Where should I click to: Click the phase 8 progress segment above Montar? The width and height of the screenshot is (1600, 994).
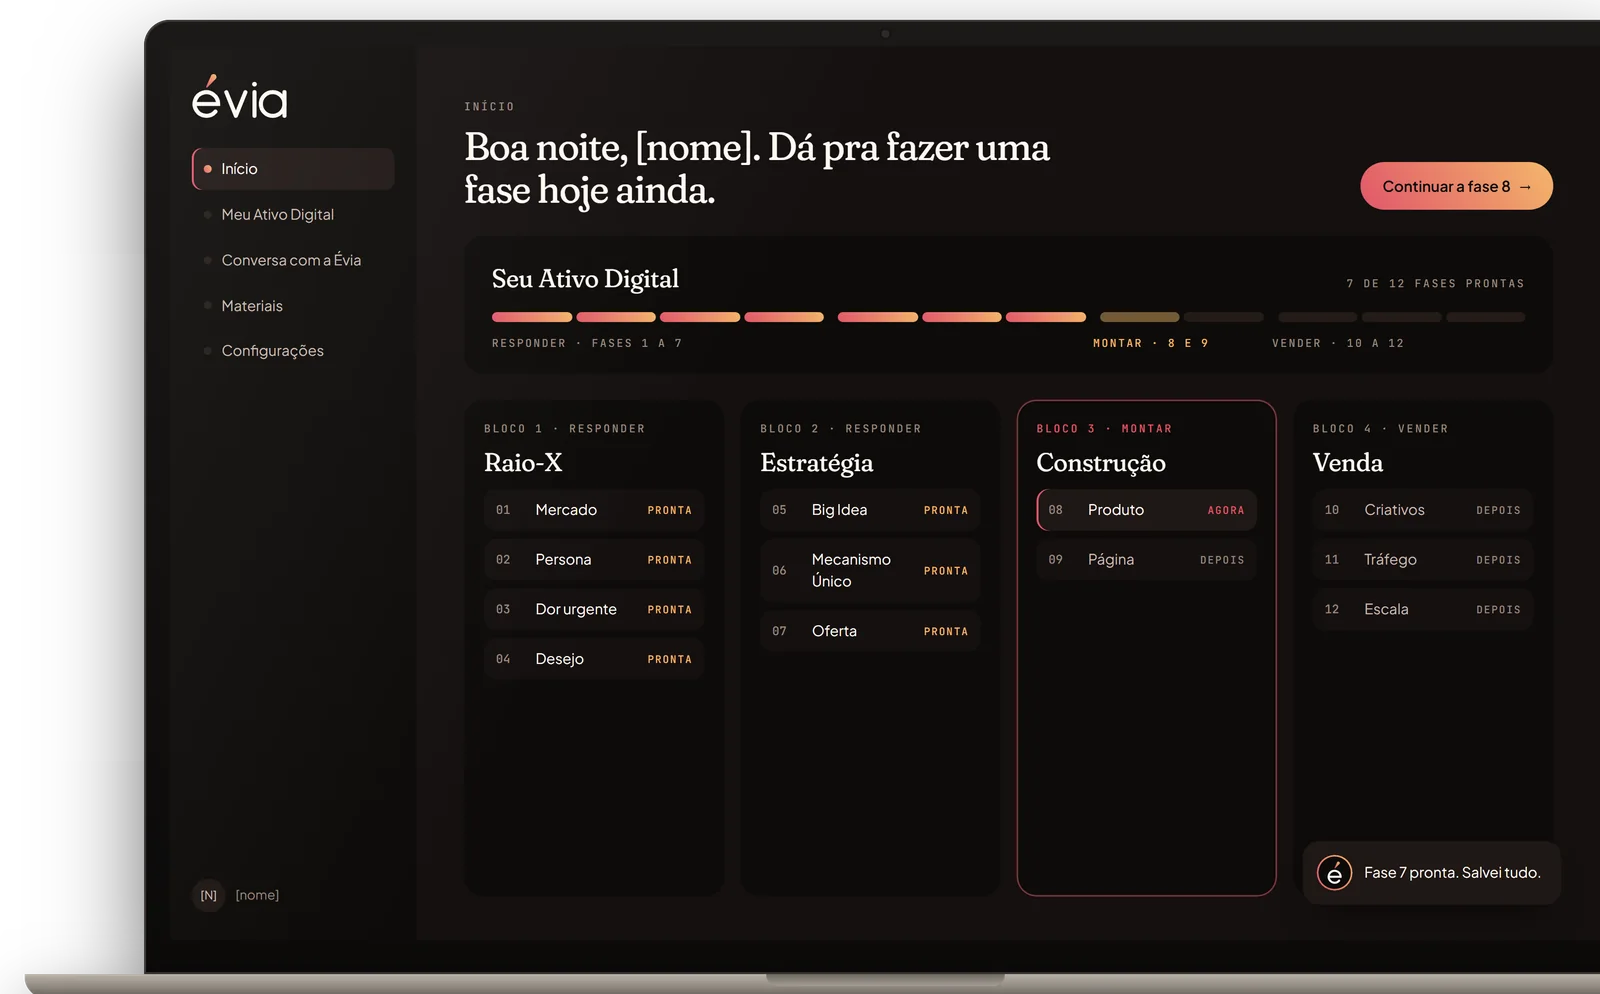click(1140, 317)
